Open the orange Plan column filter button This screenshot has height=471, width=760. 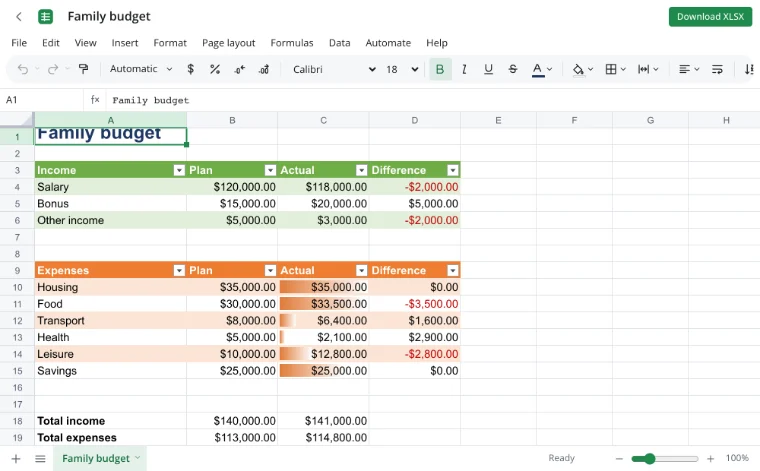pyautogui.click(x=270, y=270)
